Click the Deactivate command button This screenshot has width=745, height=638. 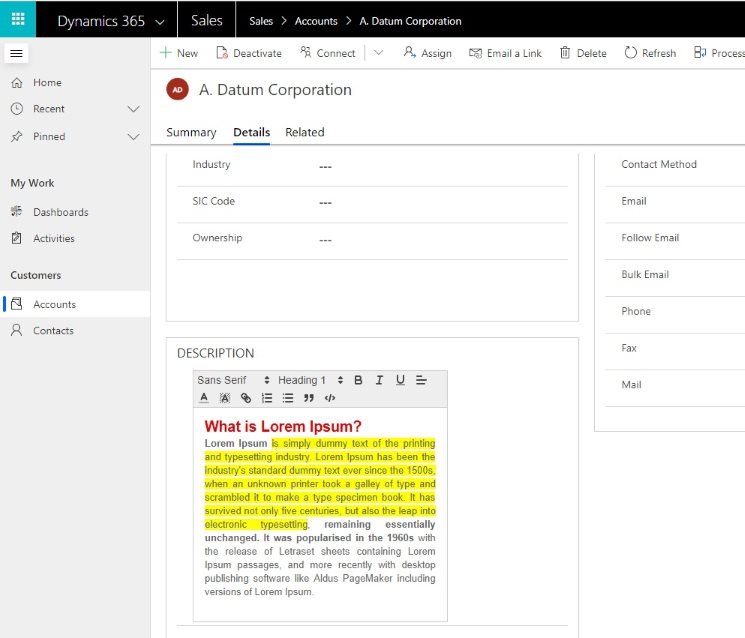(x=249, y=53)
